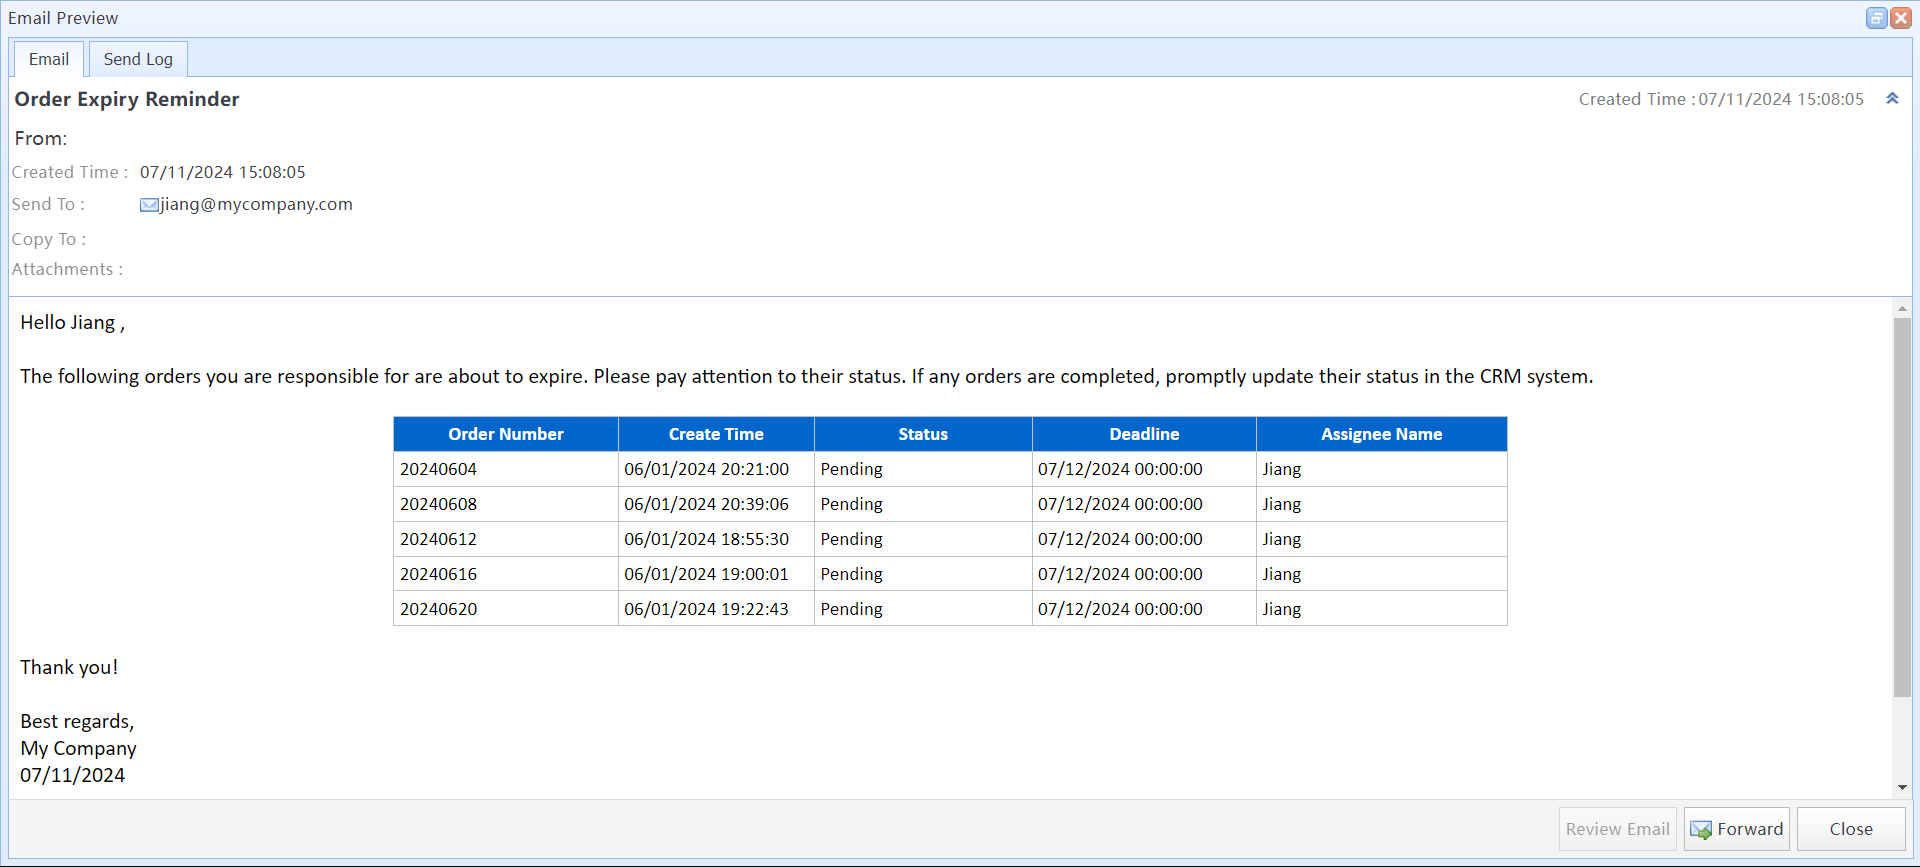Screen dimensions: 1920x867
Task: Select order number 20240612
Action: point(439,539)
